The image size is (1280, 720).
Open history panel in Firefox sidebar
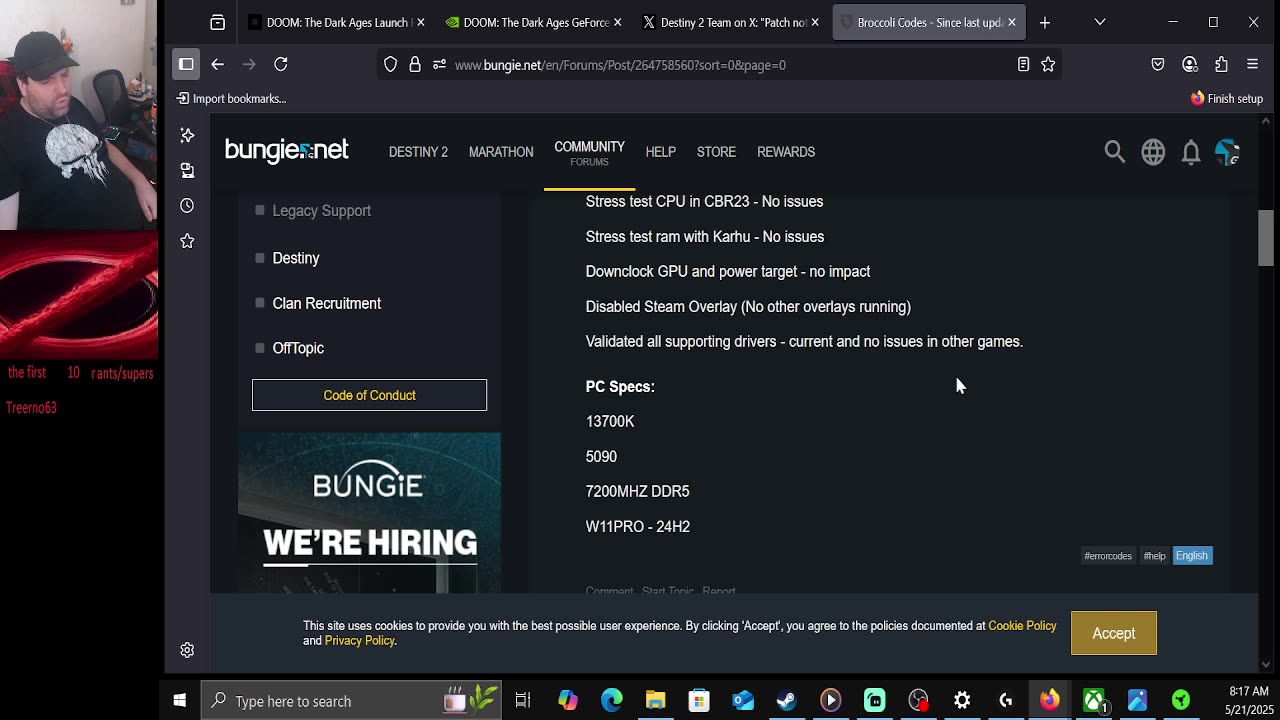(x=187, y=205)
